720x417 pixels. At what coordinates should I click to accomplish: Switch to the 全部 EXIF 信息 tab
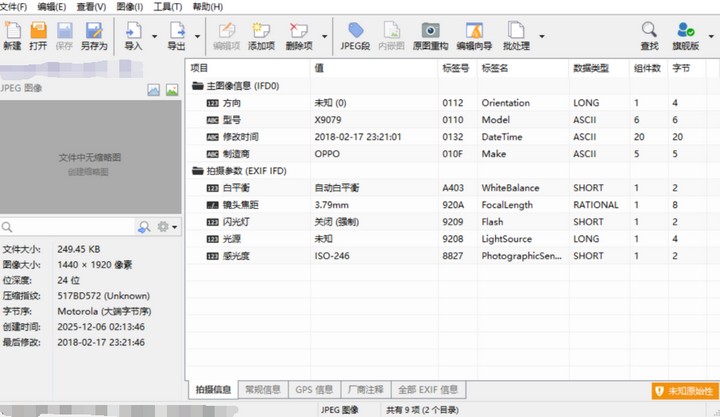[429, 389]
